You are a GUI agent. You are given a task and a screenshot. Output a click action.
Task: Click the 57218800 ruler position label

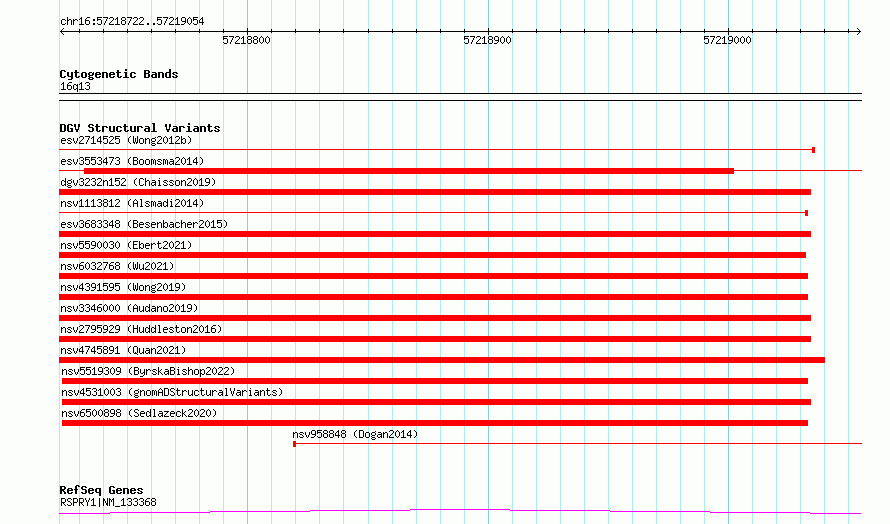point(246,40)
